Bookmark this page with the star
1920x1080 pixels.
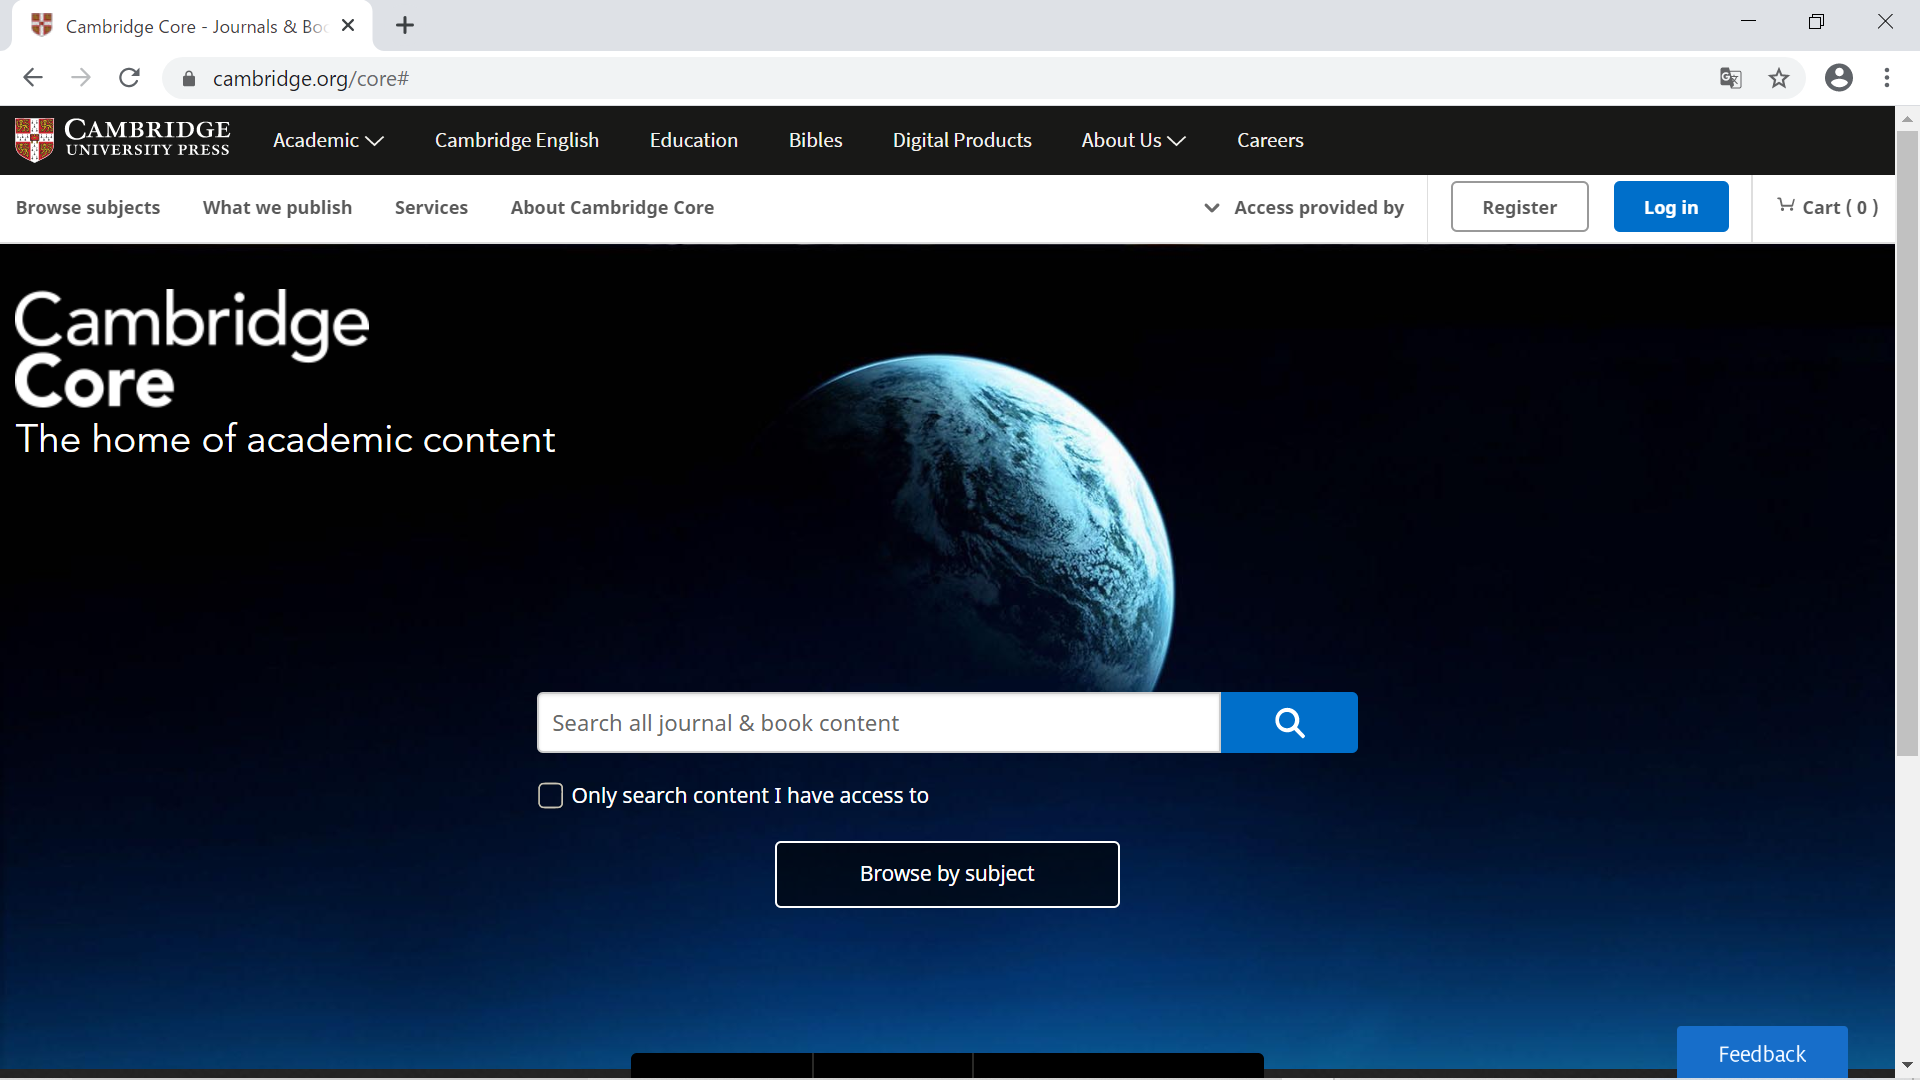coord(1779,78)
